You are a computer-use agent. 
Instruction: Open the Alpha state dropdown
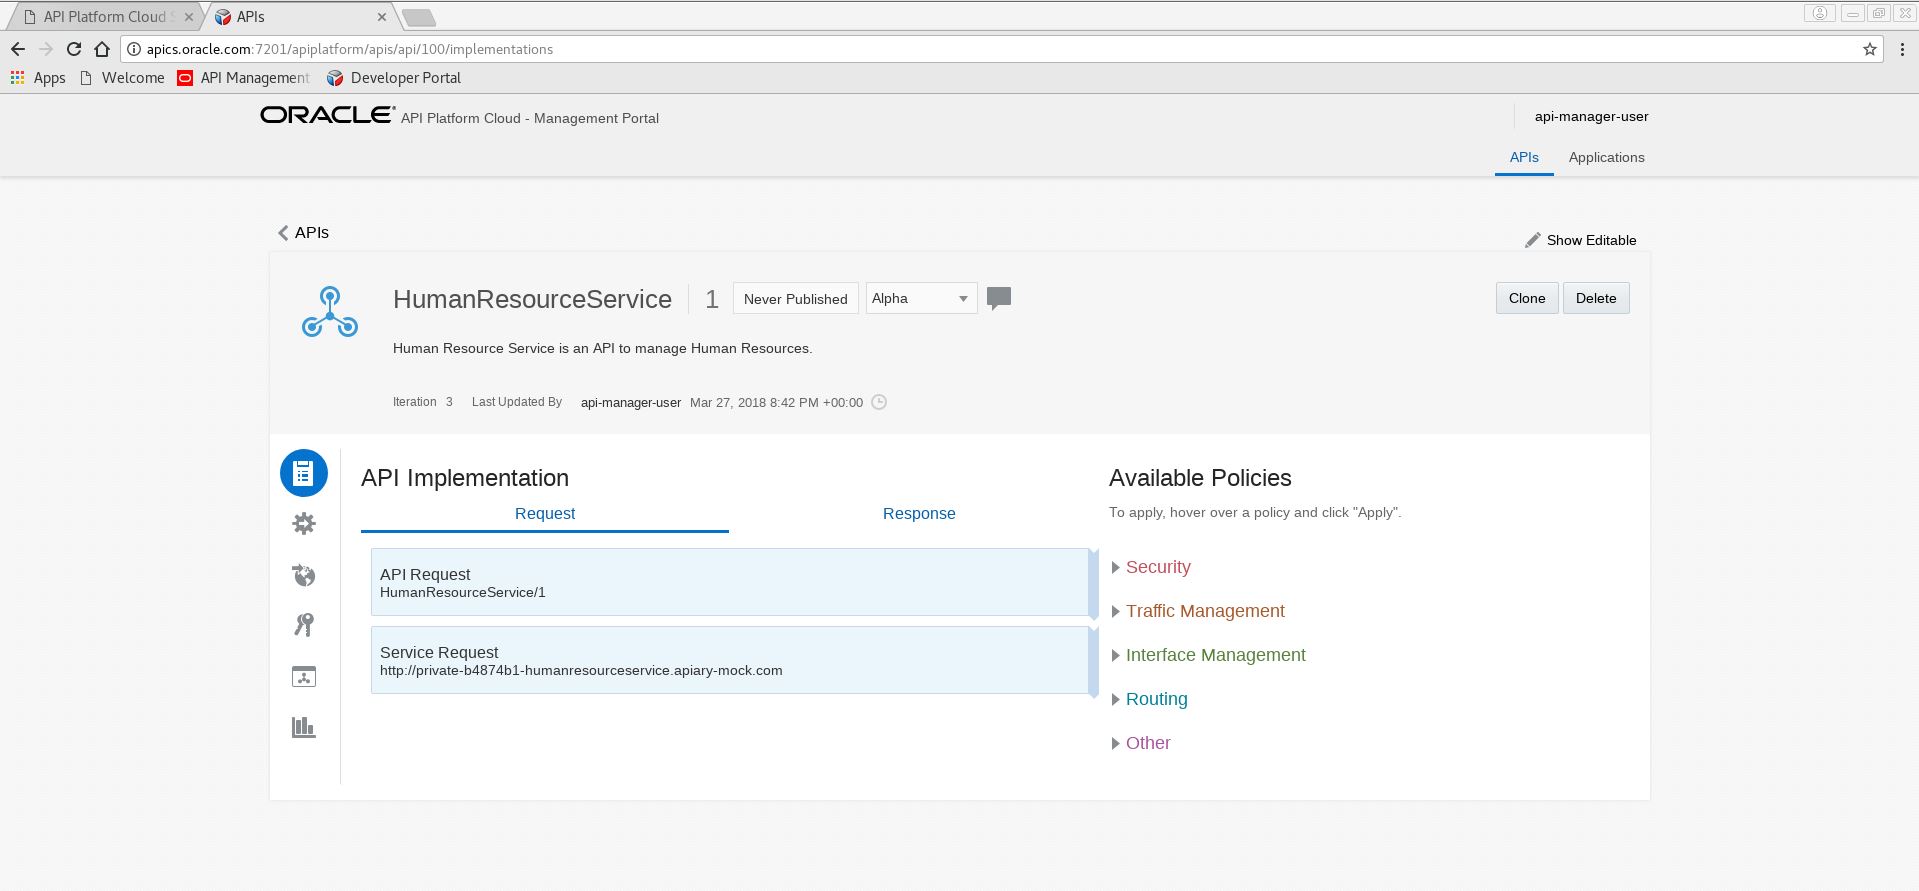920,298
